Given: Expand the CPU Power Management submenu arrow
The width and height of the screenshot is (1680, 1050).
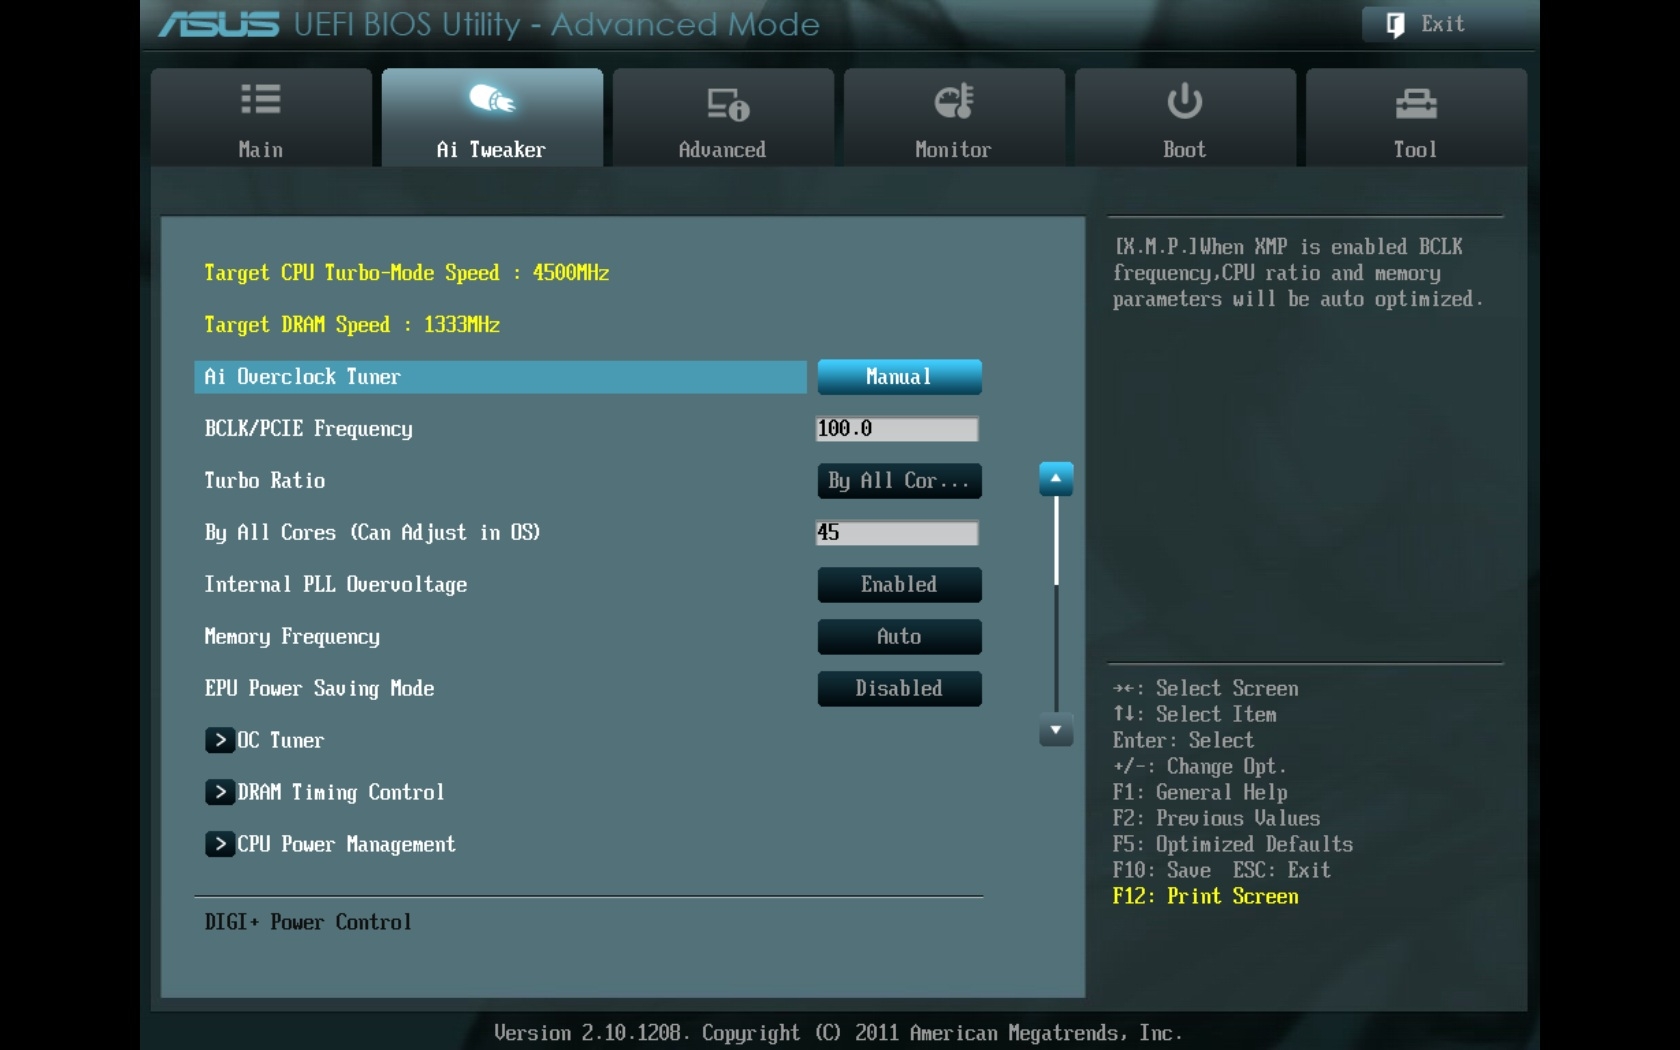Looking at the screenshot, I should [220, 844].
